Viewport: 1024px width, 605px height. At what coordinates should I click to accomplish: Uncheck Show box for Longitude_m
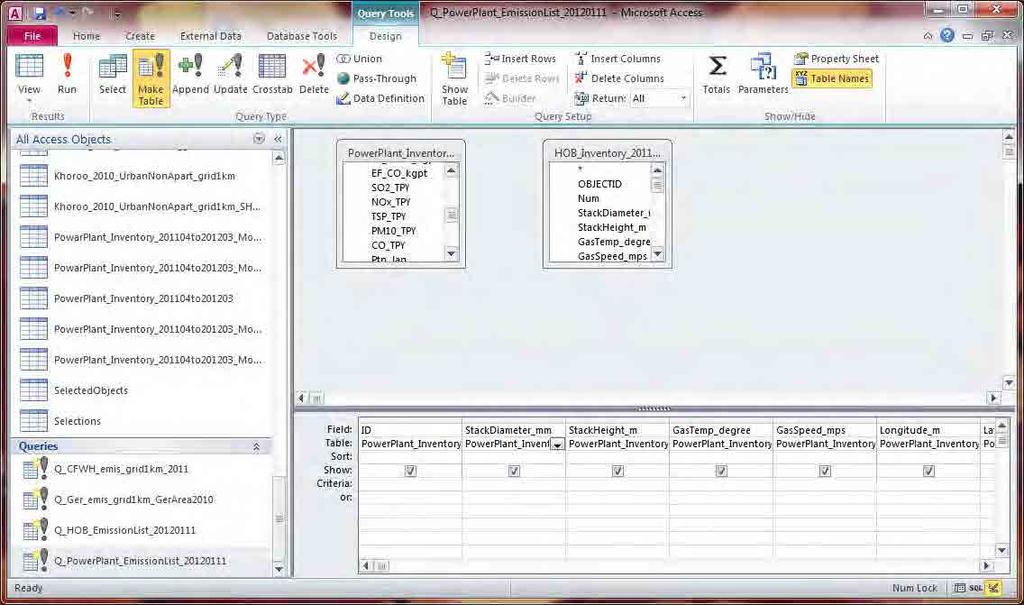click(x=929, y=470)
